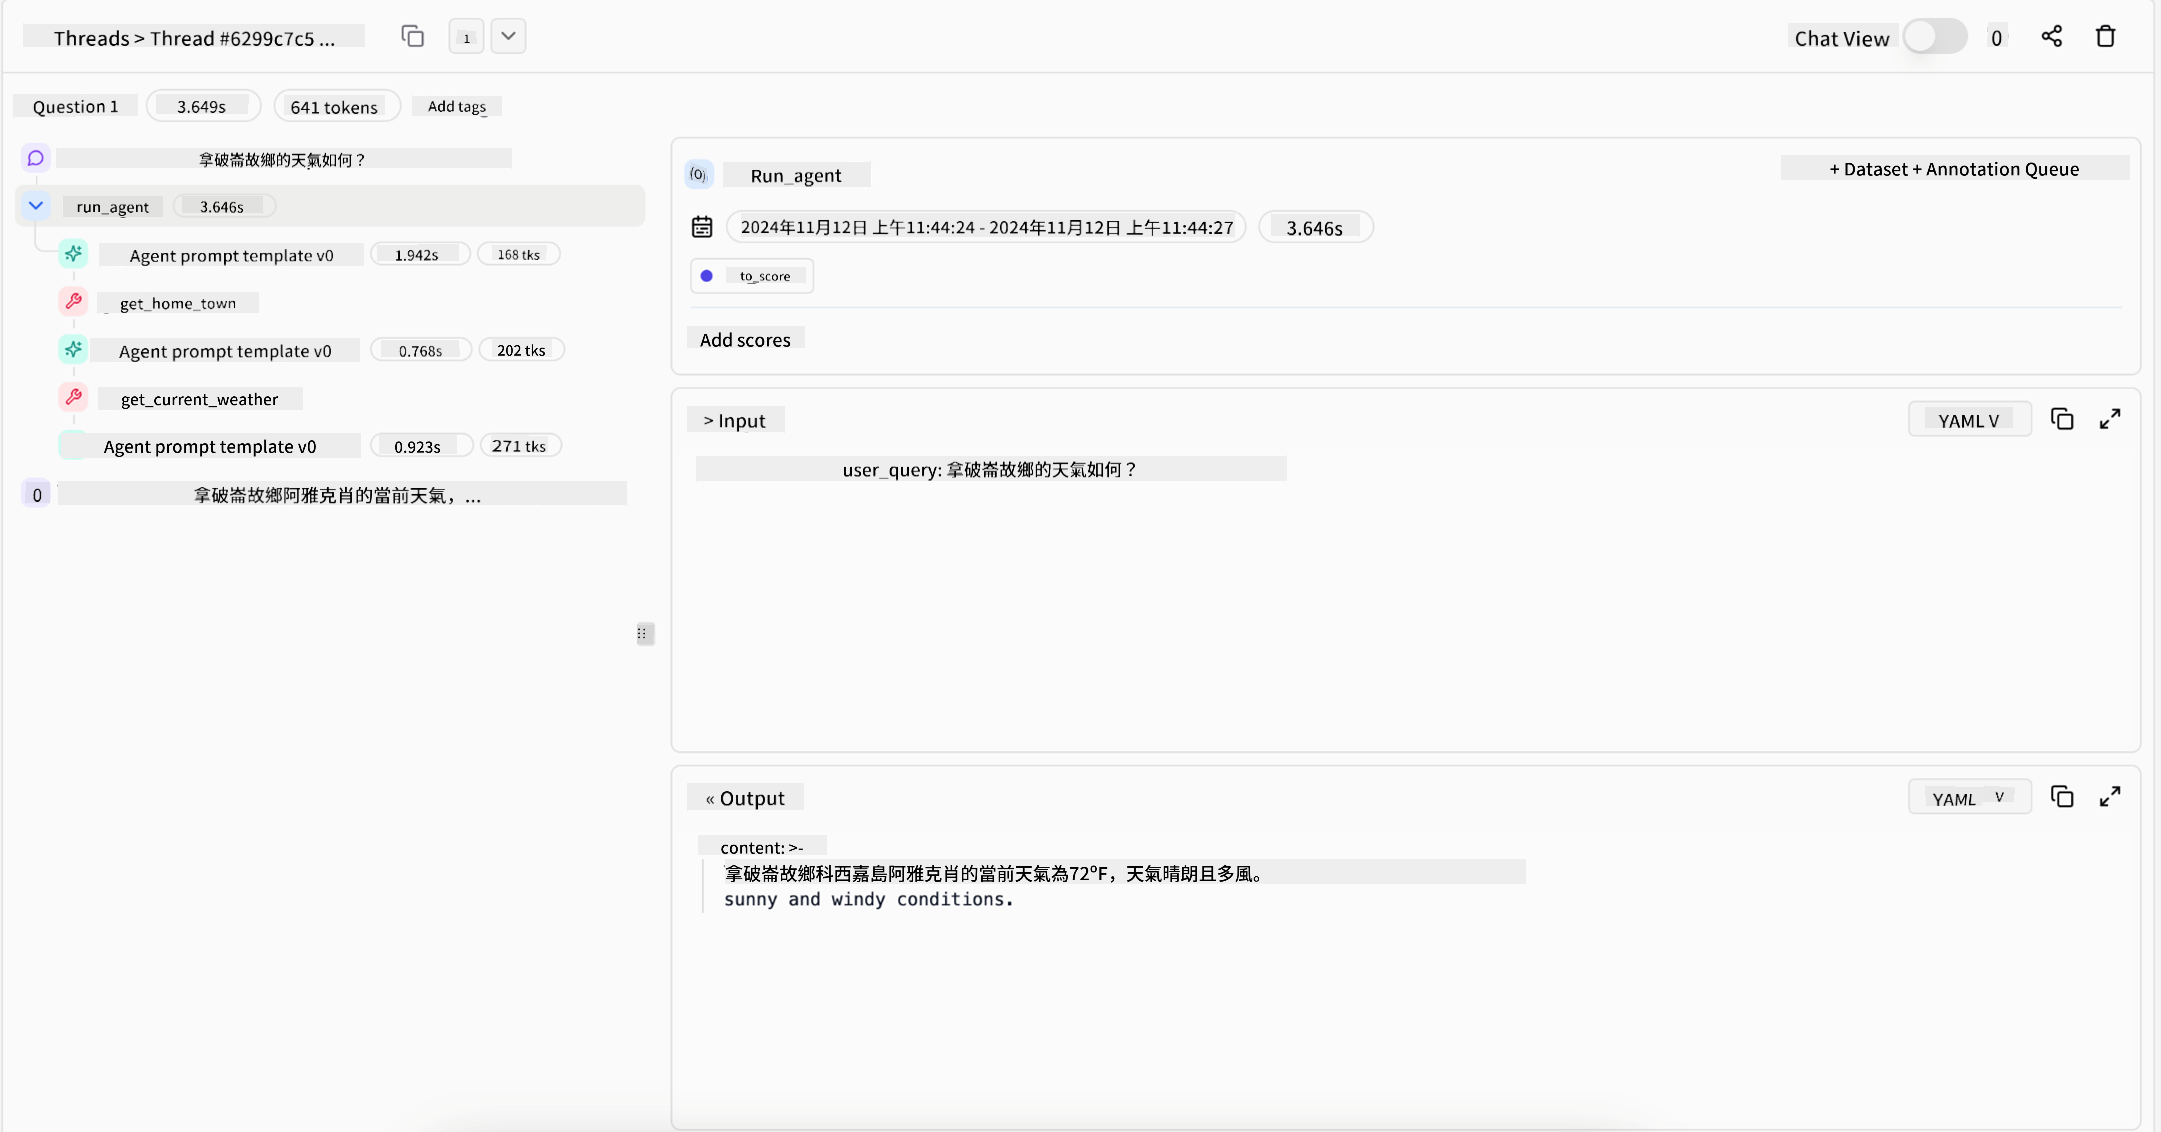Click the thread counter 1 box
Viewport: 2161px width, 1132px height.
click(x=466, y=37)
